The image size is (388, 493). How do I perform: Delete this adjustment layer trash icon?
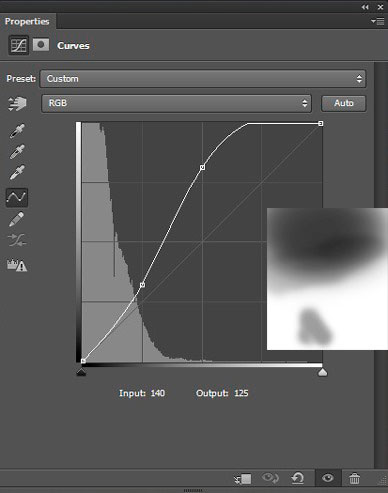point(354,479)
